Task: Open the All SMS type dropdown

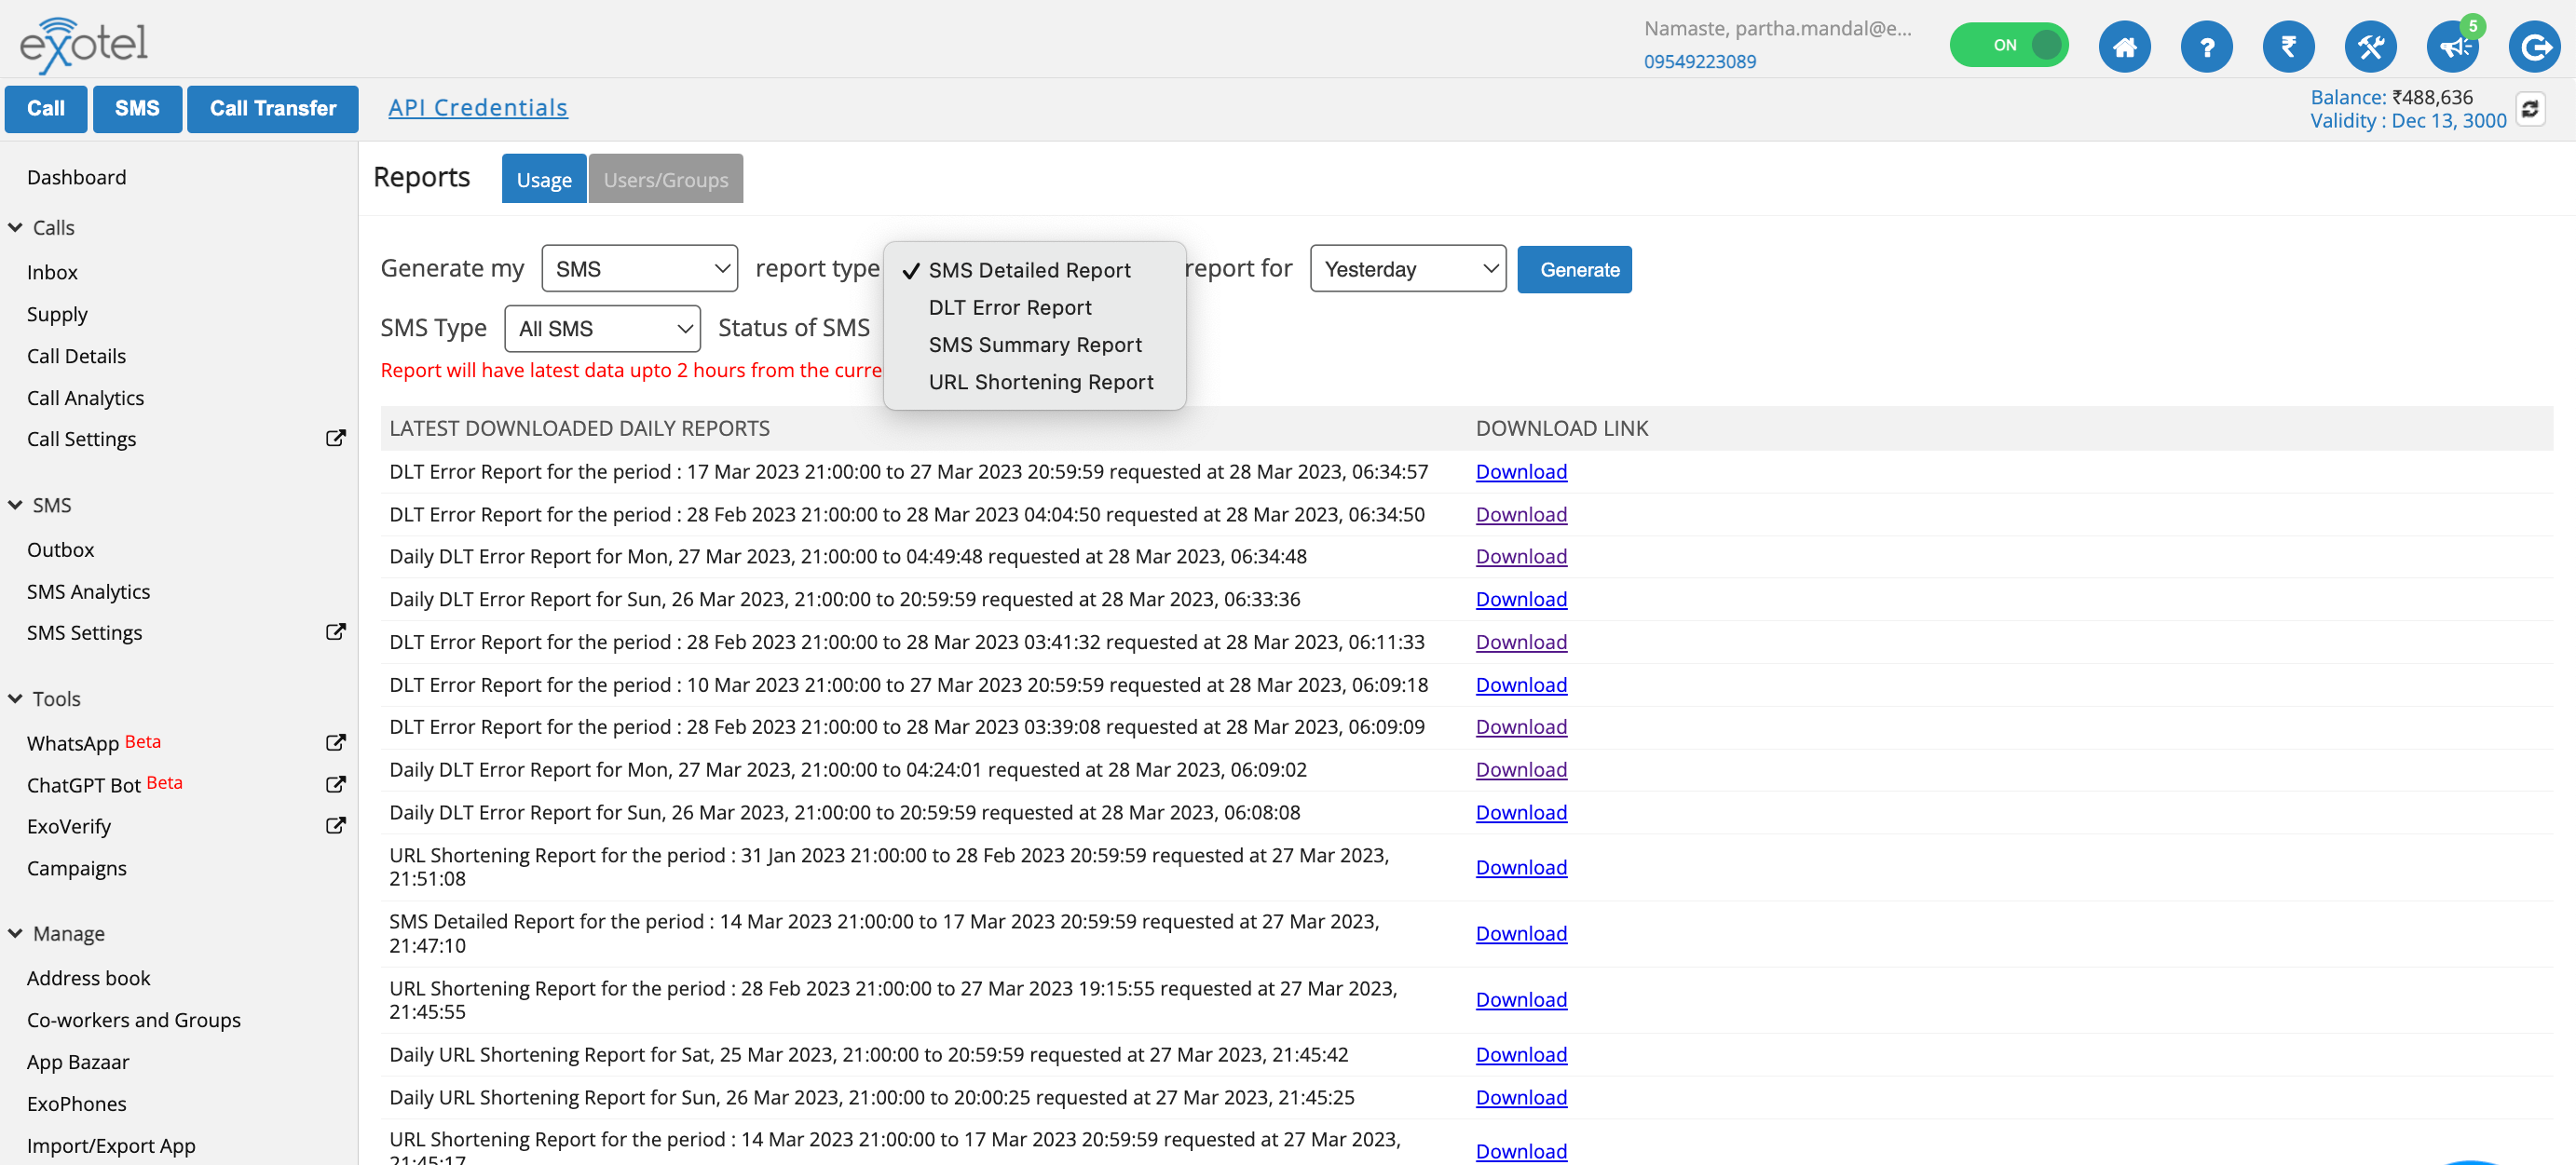Action: click(602, 328)
